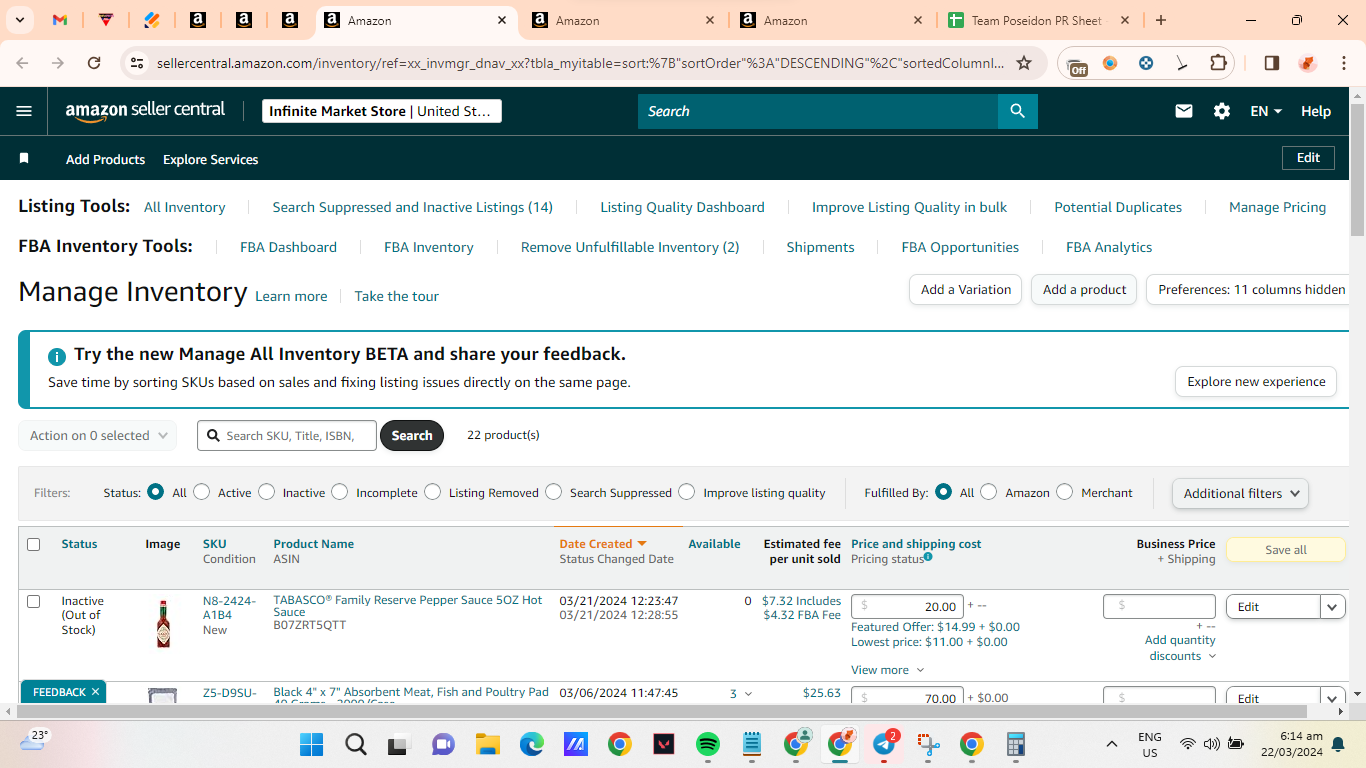Click the magnifier search button in the header
The width and height of the screenshot is (1366, 768).
pos(1018,111)
